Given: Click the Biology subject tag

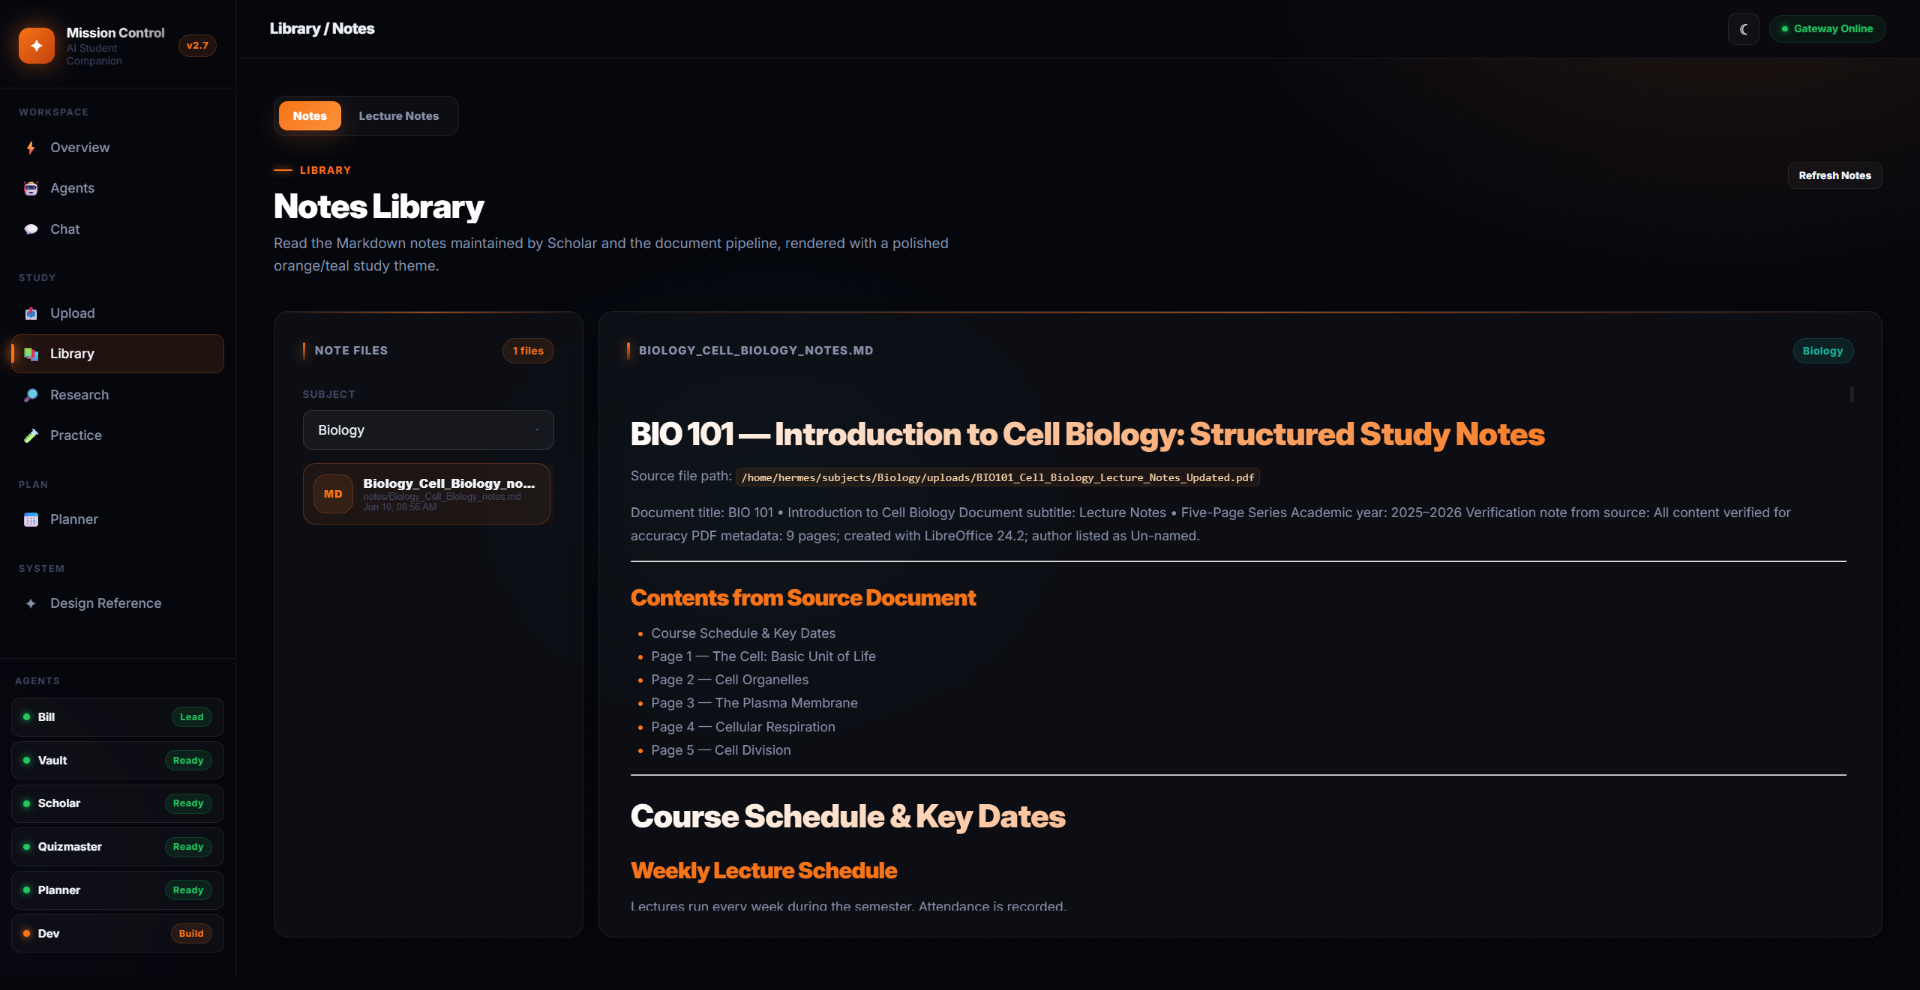Looking at the screenshot, I should pyautogui.click(x=1822, y=351).
